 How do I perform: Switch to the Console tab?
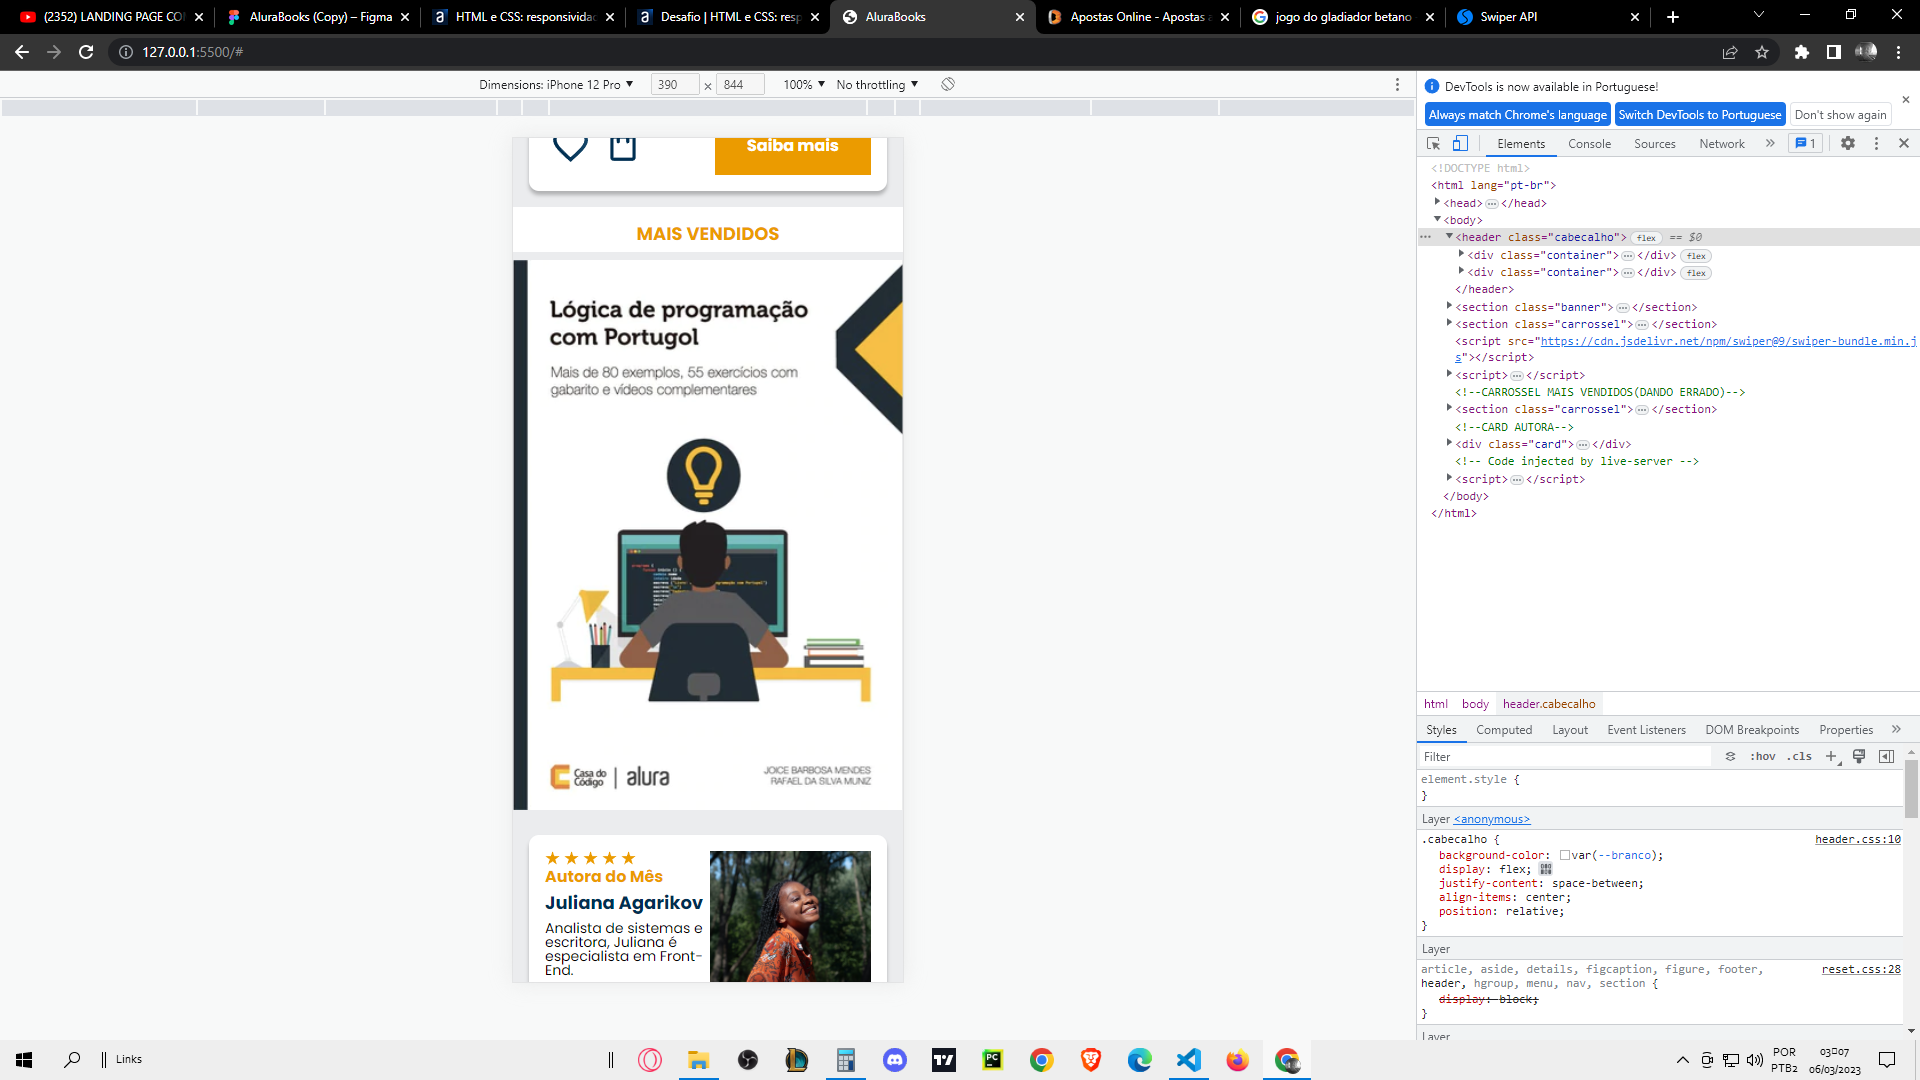(x=1589, y=144)
